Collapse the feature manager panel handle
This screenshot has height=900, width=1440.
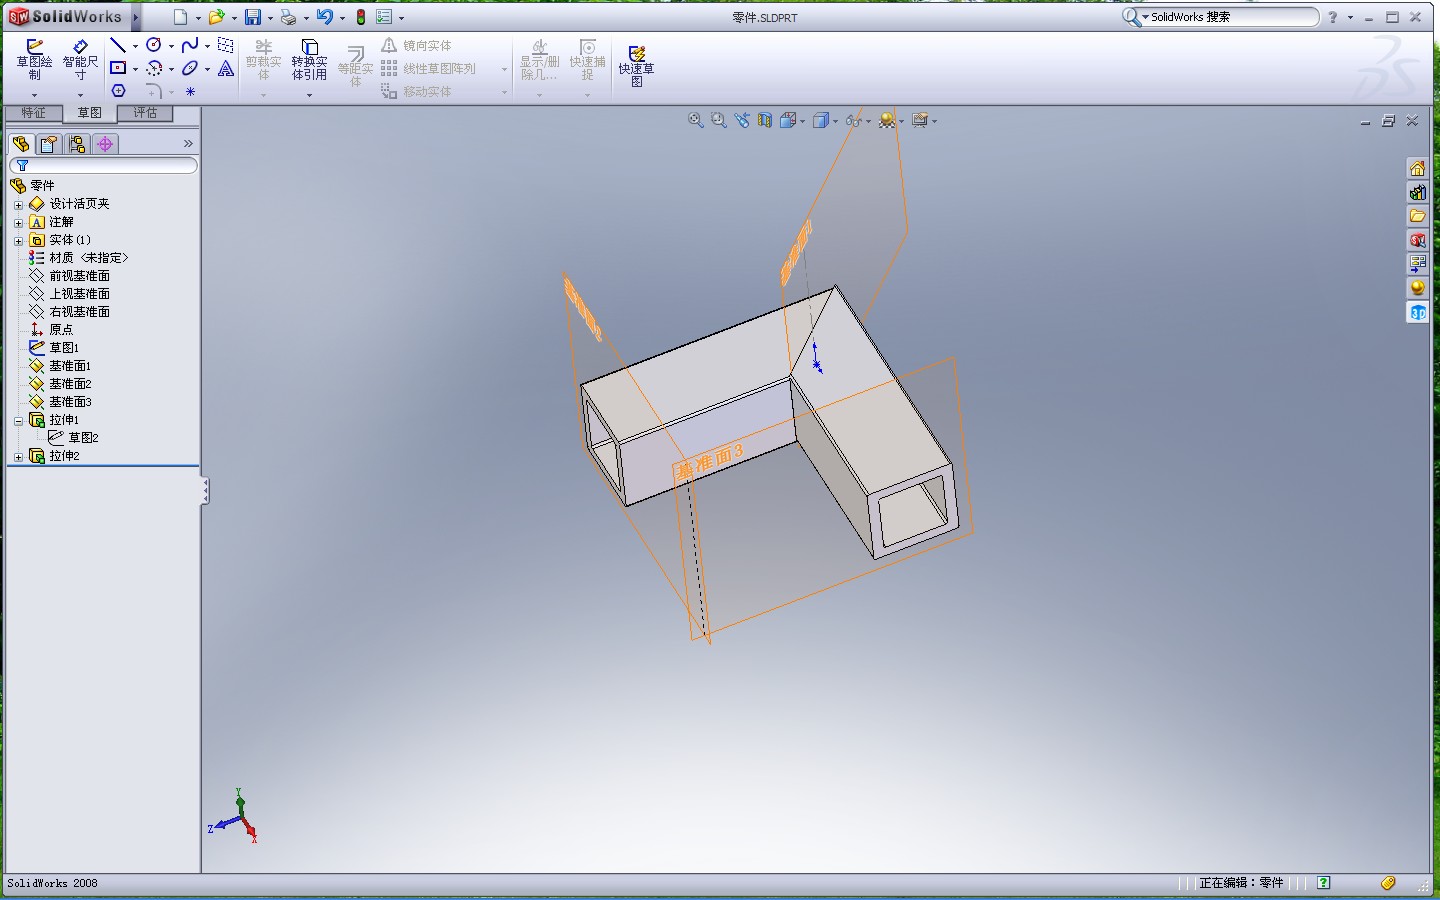tap(205, 490)
